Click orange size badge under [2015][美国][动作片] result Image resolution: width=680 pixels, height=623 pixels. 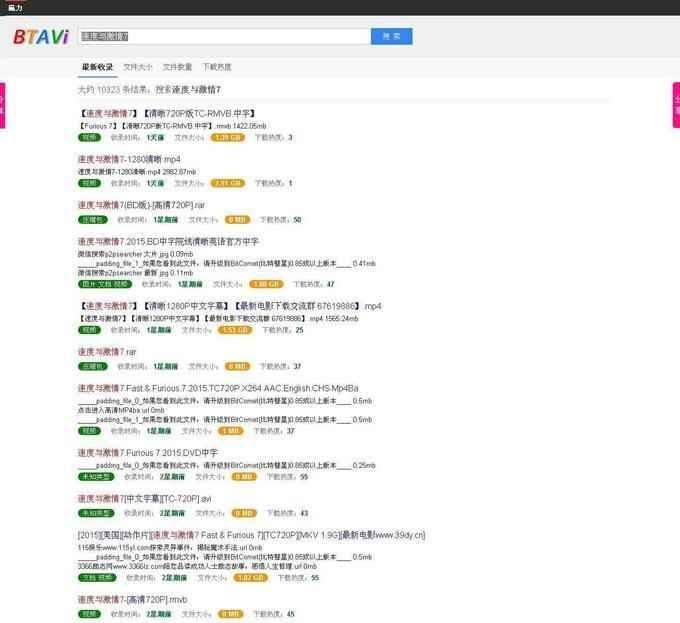251,578
